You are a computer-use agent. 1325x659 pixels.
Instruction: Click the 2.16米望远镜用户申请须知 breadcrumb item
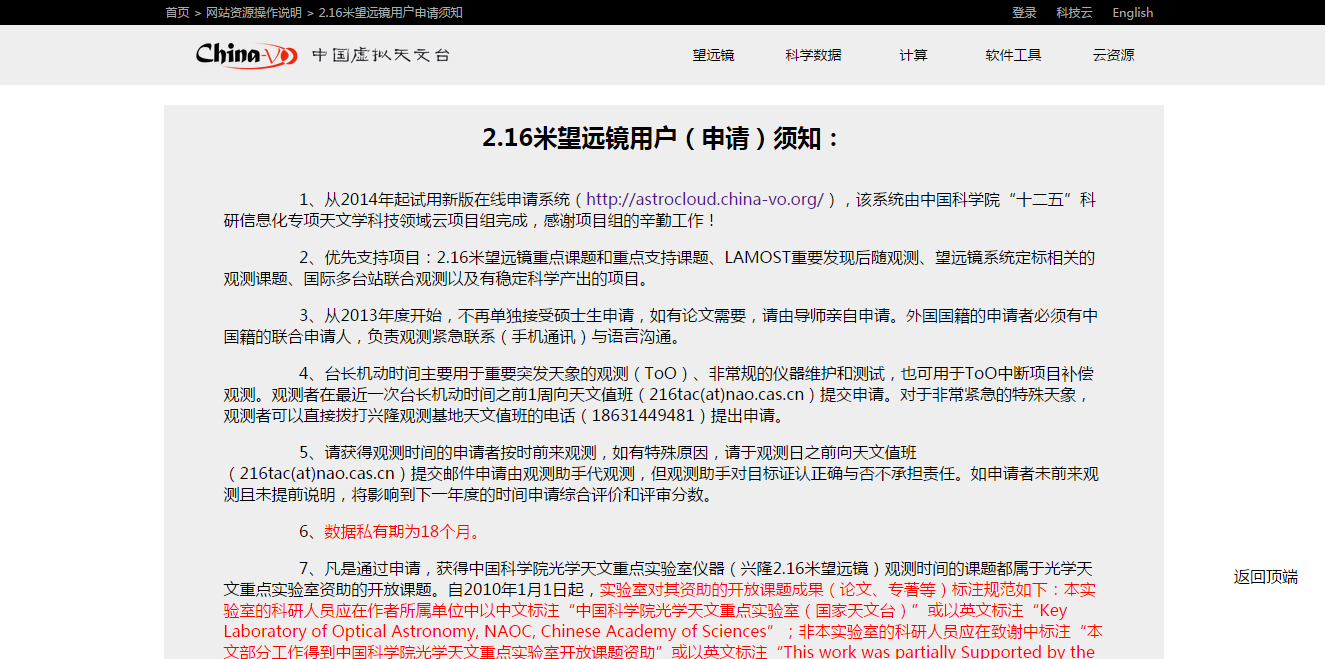tap(390, 12)
